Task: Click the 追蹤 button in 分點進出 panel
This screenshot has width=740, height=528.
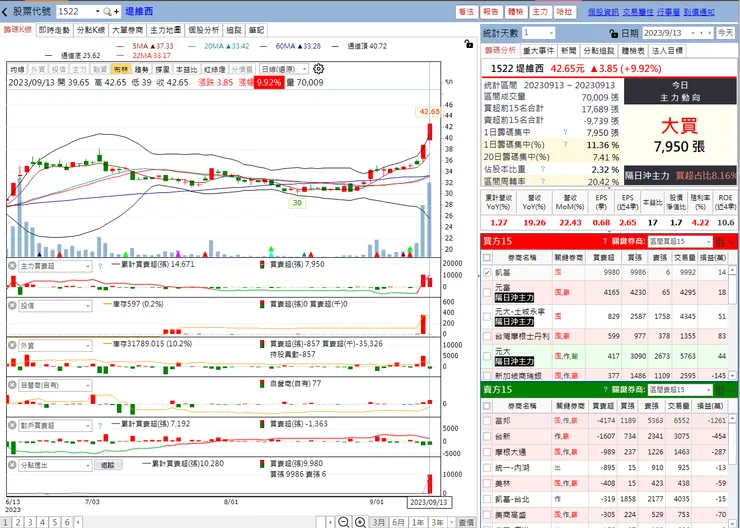Action: coord(108,465)
